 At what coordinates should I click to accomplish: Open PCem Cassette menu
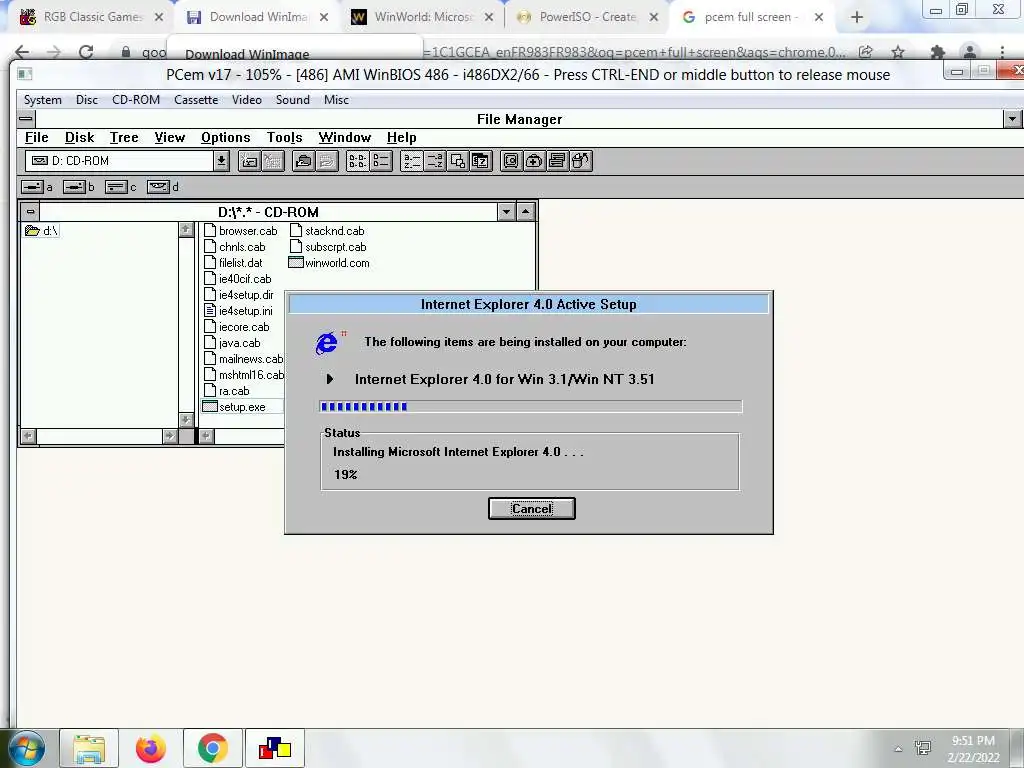196,100
